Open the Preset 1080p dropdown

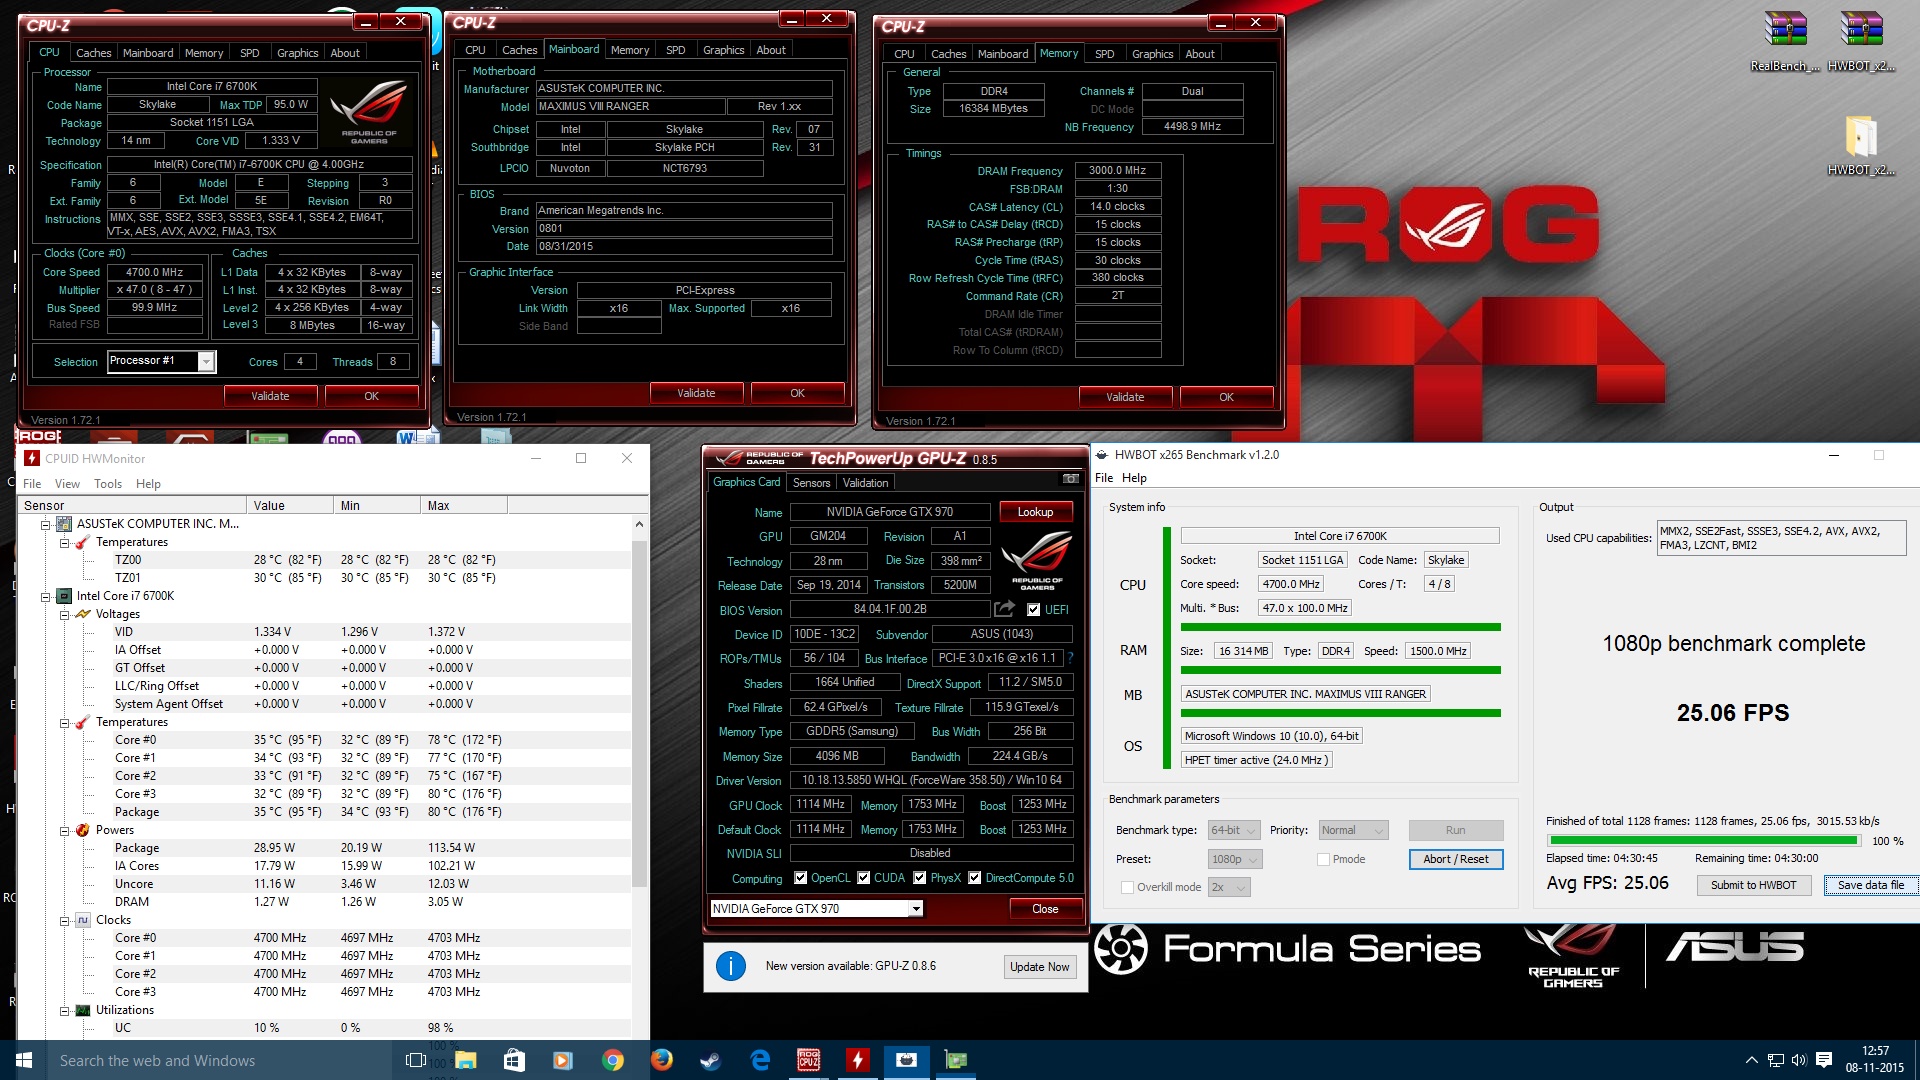(x=1235, y=859)
